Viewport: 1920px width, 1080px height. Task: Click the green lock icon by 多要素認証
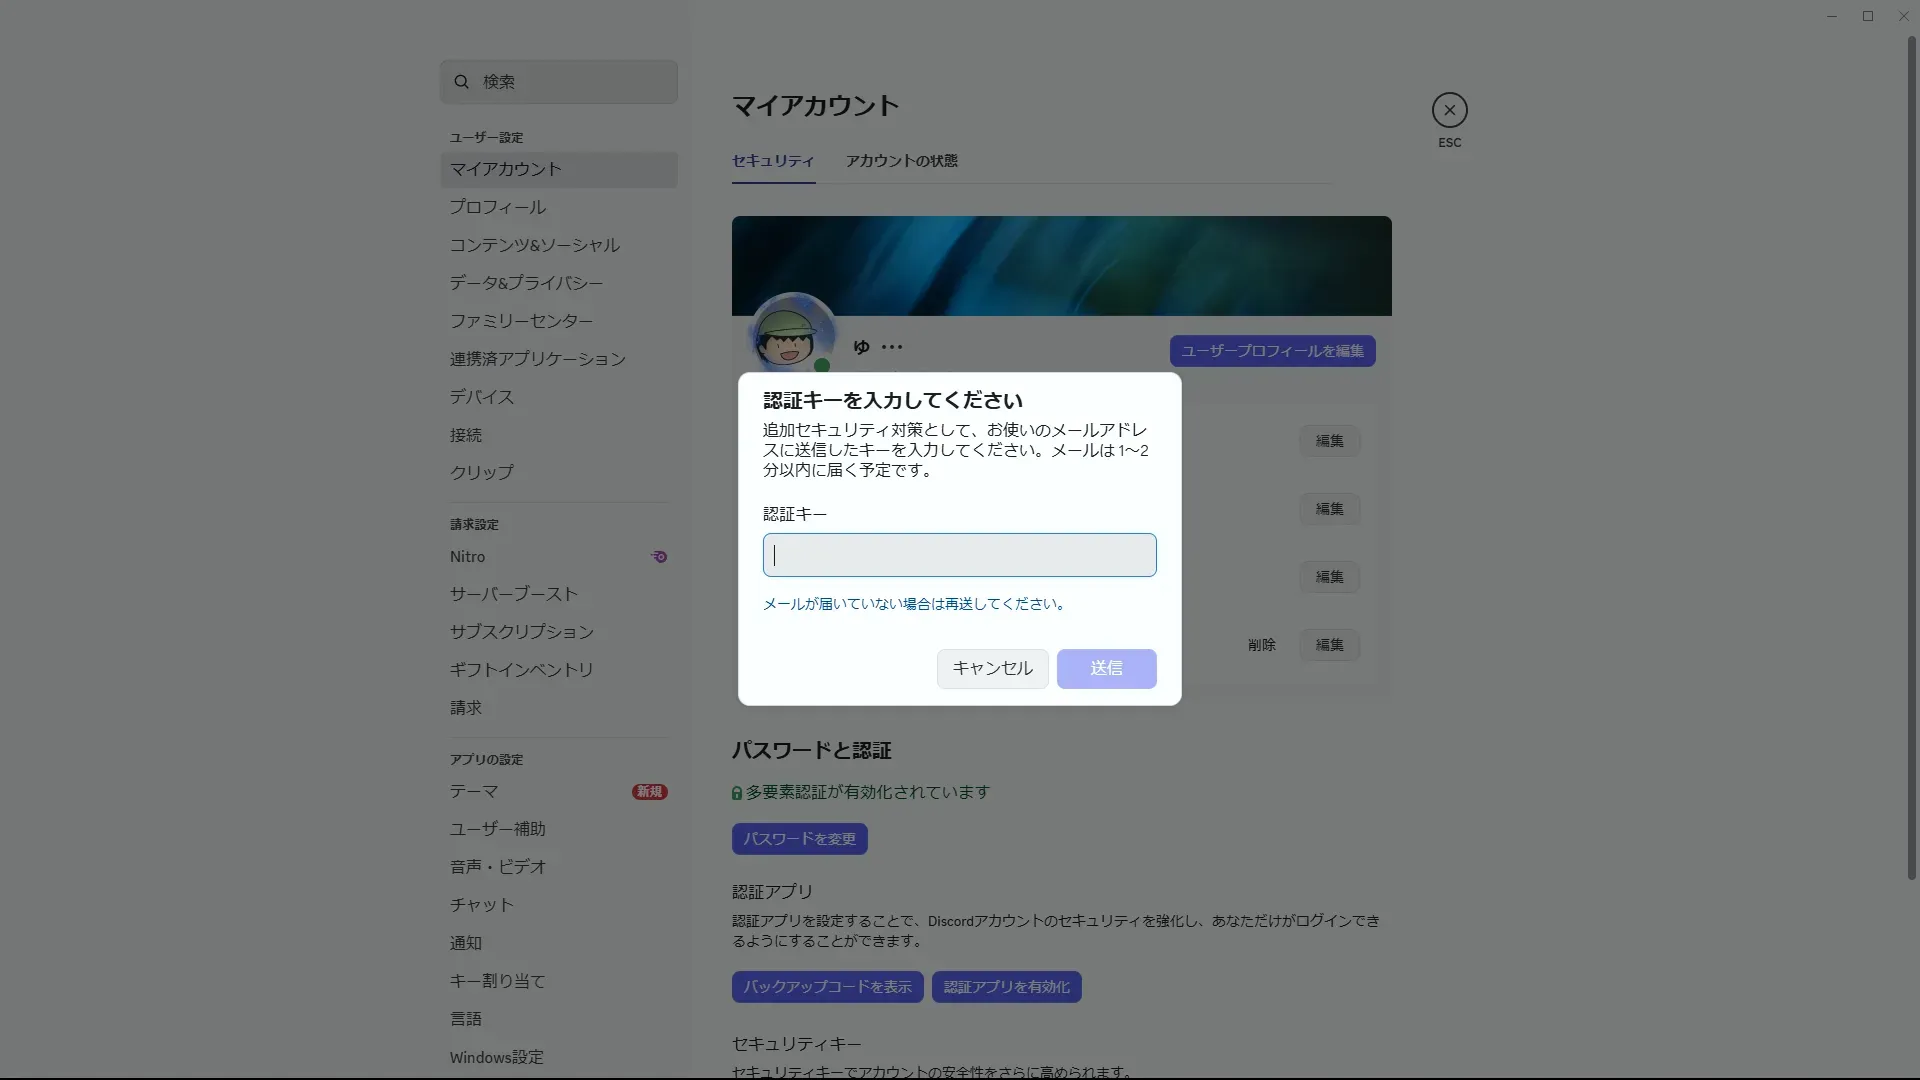click(x=737, y=793)
